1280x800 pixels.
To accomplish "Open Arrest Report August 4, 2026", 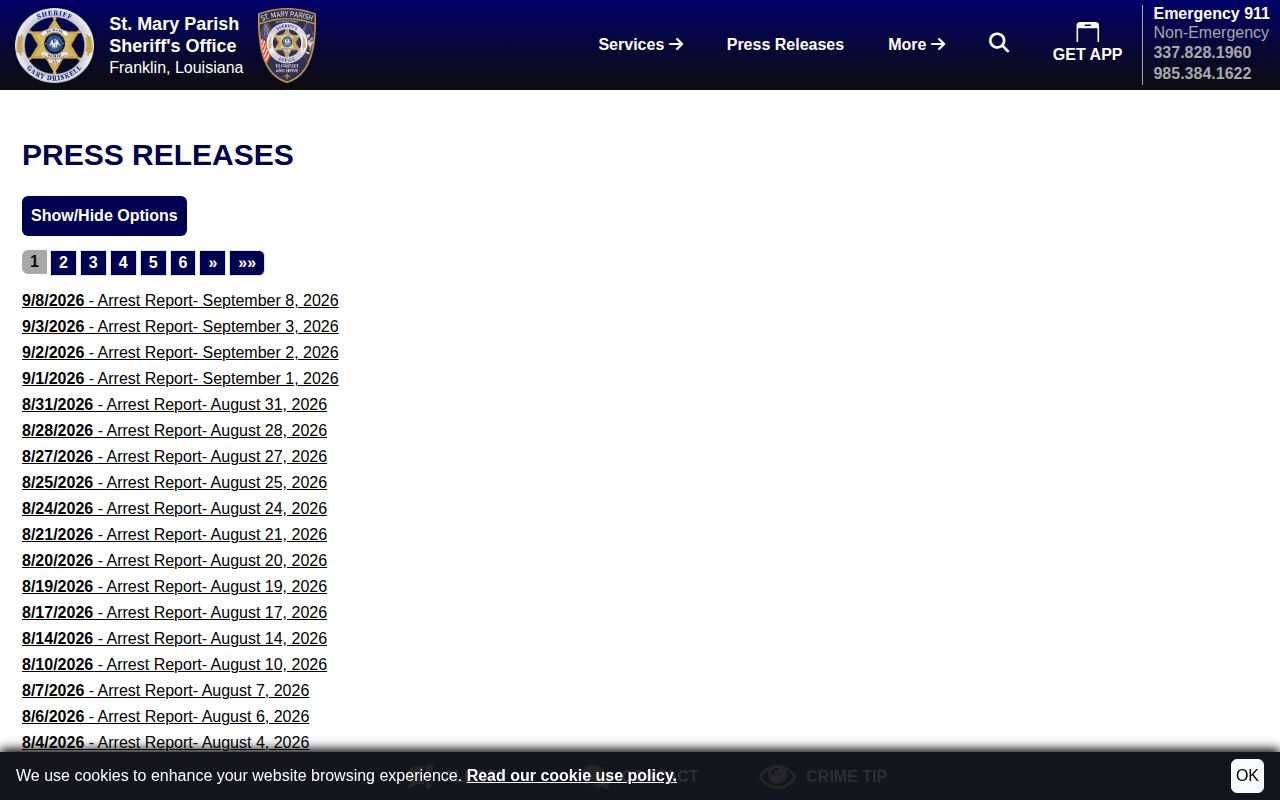I will (x=165, y=743).
